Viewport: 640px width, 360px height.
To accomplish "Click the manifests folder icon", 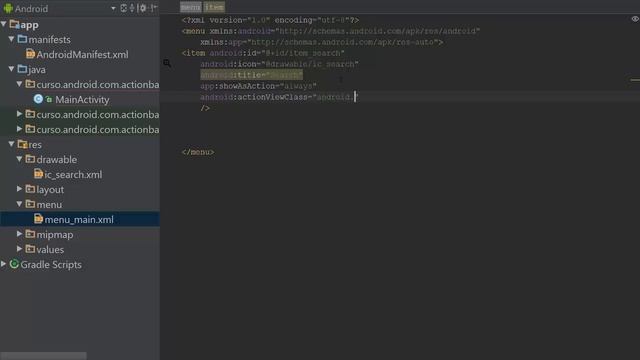I will click(22, 39).
